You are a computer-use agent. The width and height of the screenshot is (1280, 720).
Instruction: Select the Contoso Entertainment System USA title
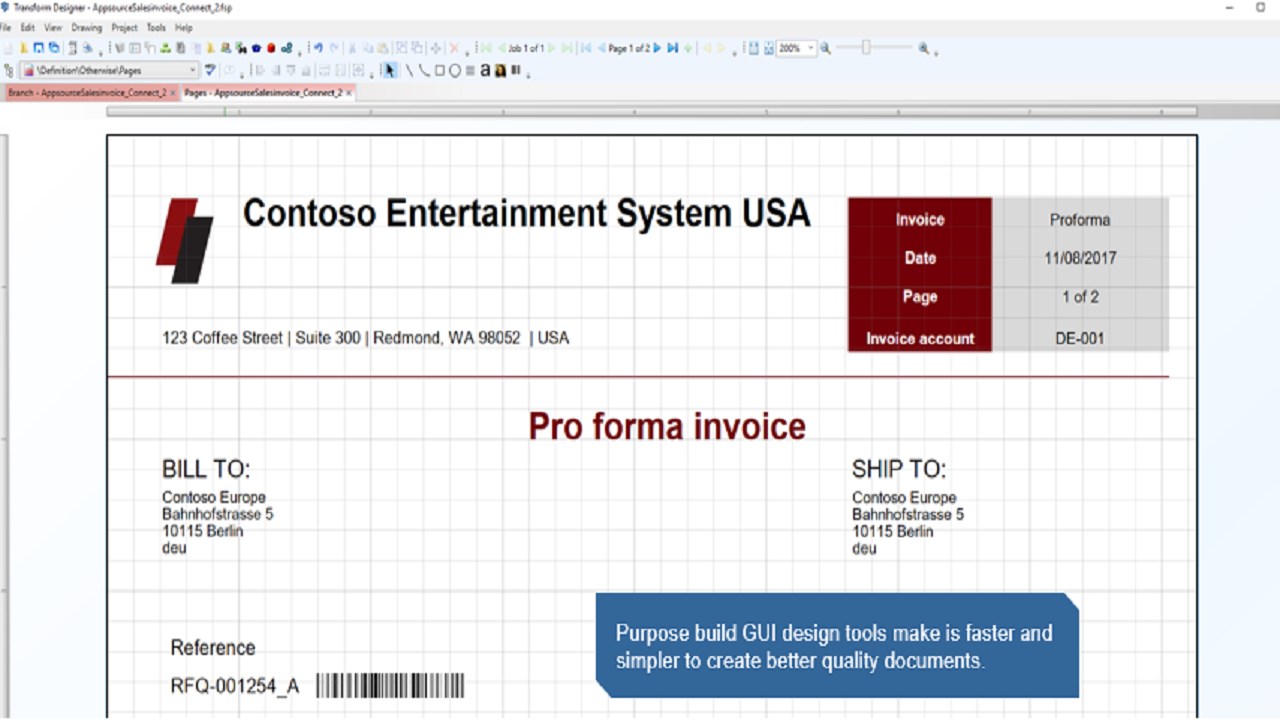(526, 213)
